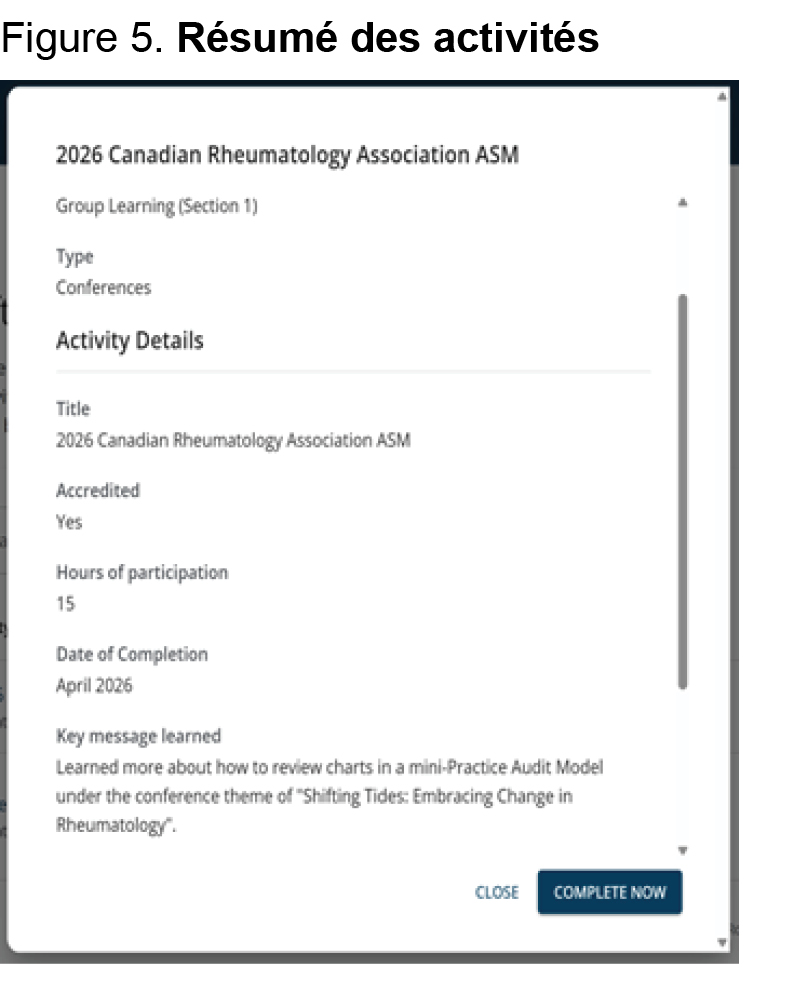
Task: Click the outer dialog scrollbar up arrow
Action: click(x=722, y=96)
